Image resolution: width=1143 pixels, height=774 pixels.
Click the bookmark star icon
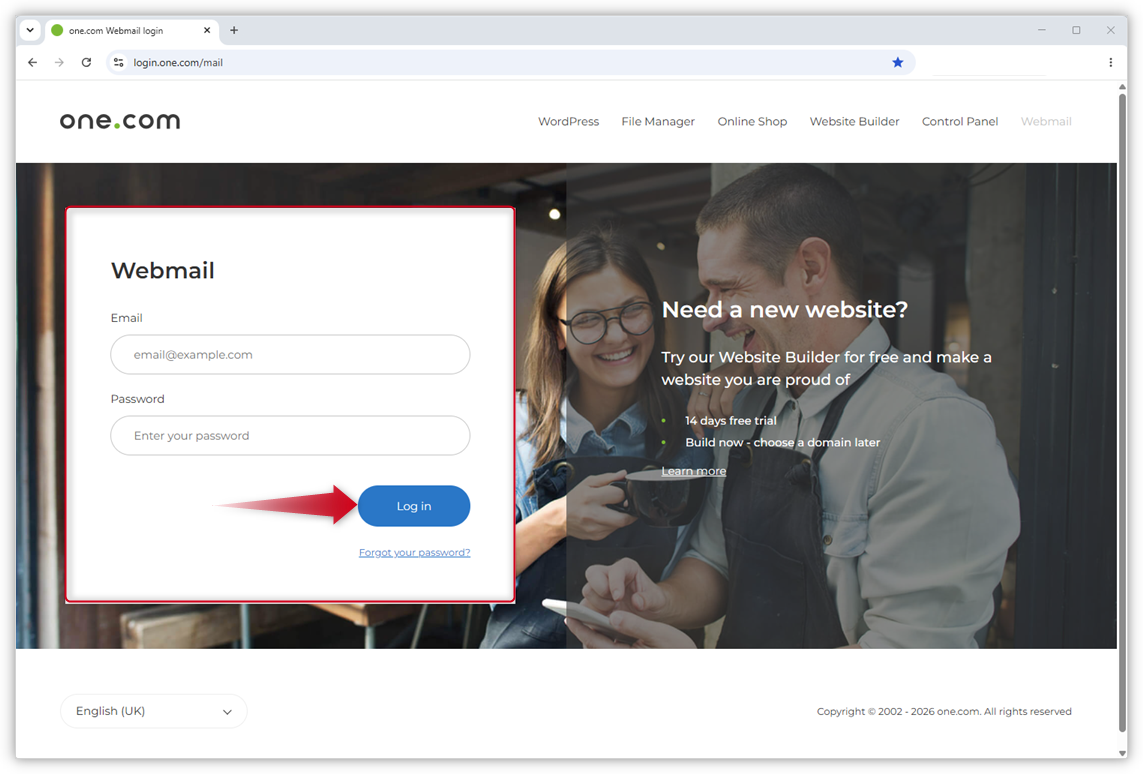897,63
